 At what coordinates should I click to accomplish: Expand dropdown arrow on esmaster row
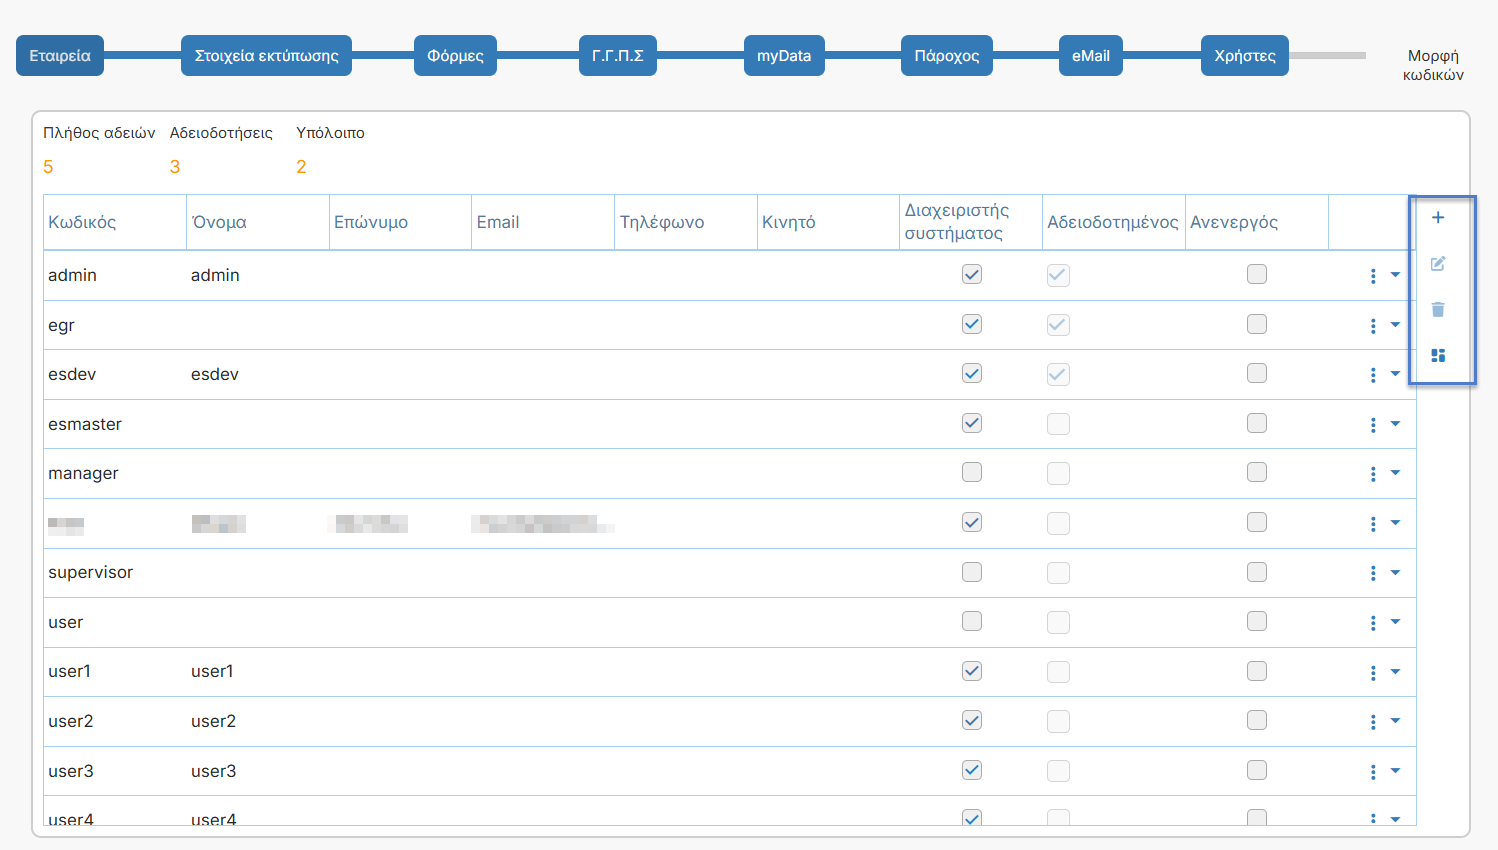[1395, 424]
